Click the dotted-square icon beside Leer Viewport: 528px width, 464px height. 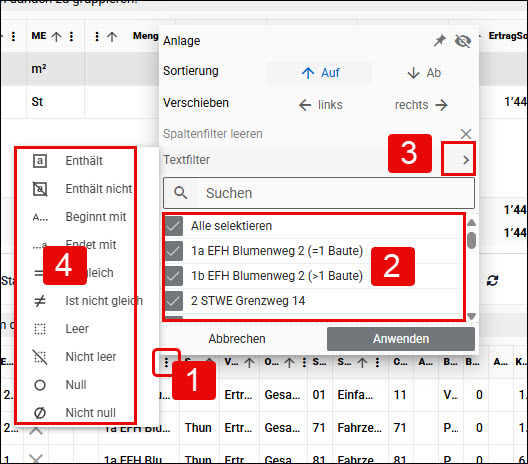click(40, 329)
